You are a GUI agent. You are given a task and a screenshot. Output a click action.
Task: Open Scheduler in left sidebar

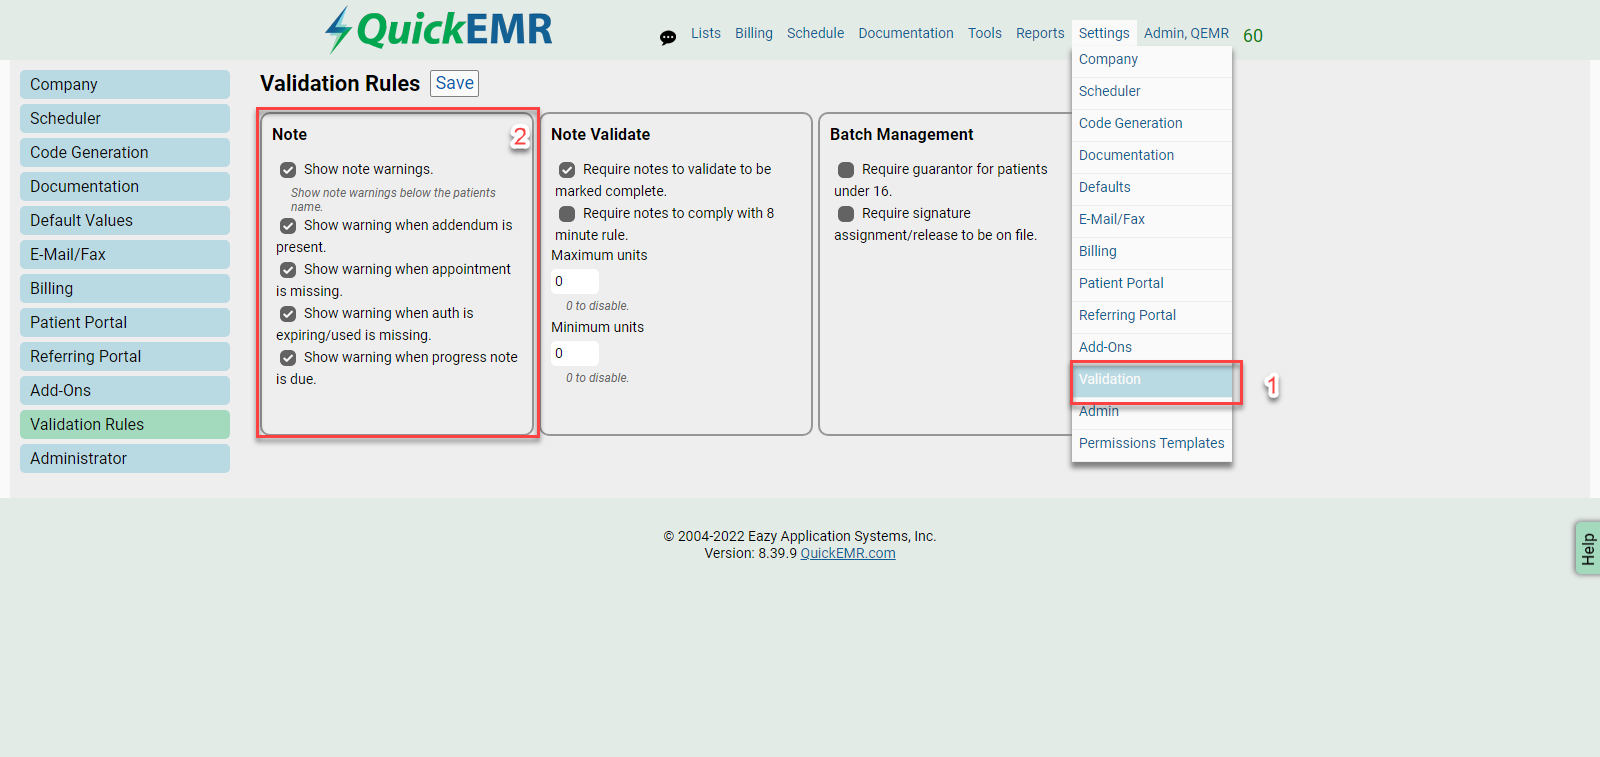click(x=125, y=119)
